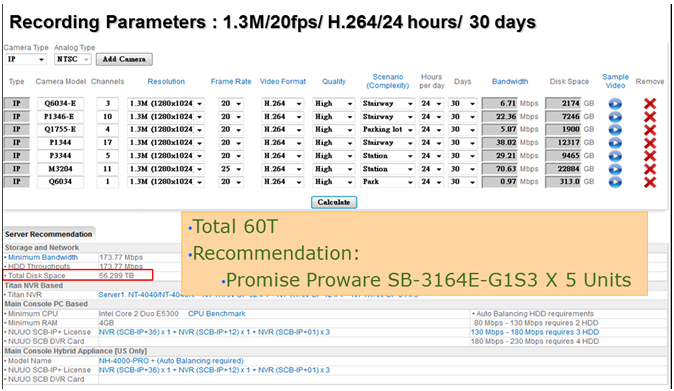Viewport: 674px width, 391px height.
Task: Click the Resolution column header link
Action: [x=166, y=81]
